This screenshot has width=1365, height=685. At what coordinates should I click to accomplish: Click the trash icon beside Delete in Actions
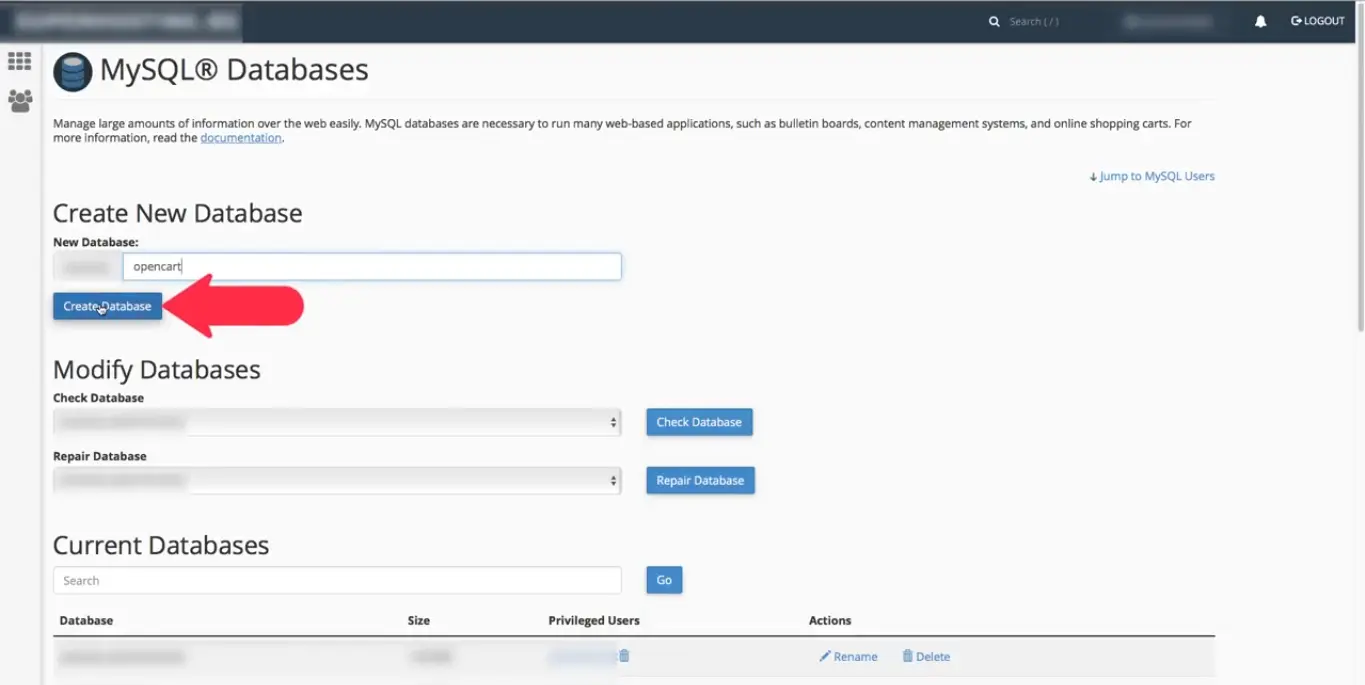tap(908, 656)
